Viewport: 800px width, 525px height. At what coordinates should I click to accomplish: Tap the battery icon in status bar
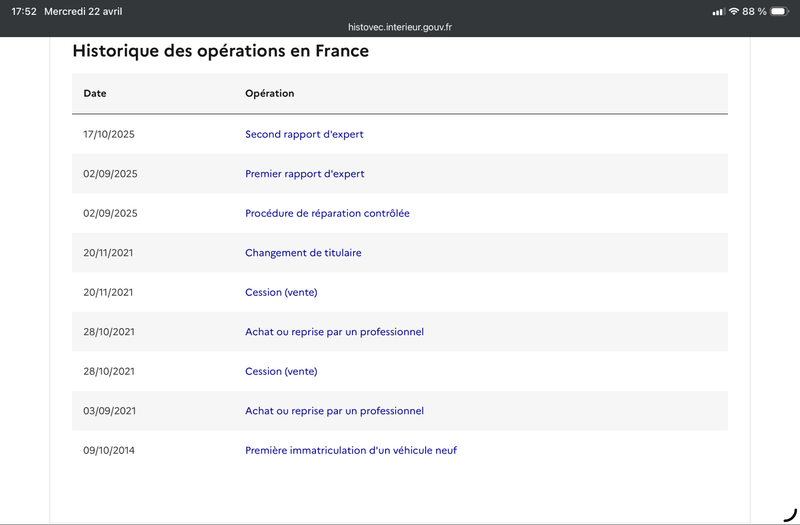[x=780, y=11]
